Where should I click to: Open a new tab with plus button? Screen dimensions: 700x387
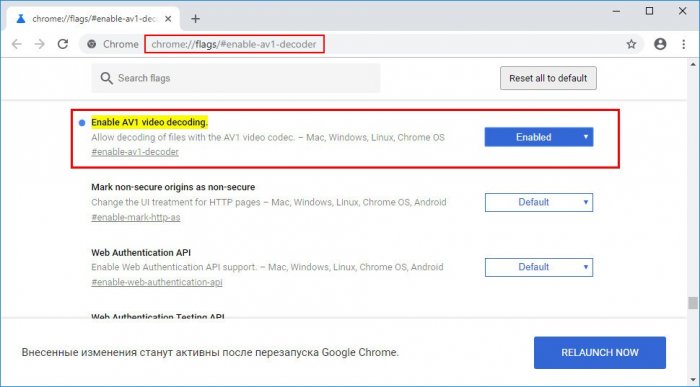[x=195, y=19]
